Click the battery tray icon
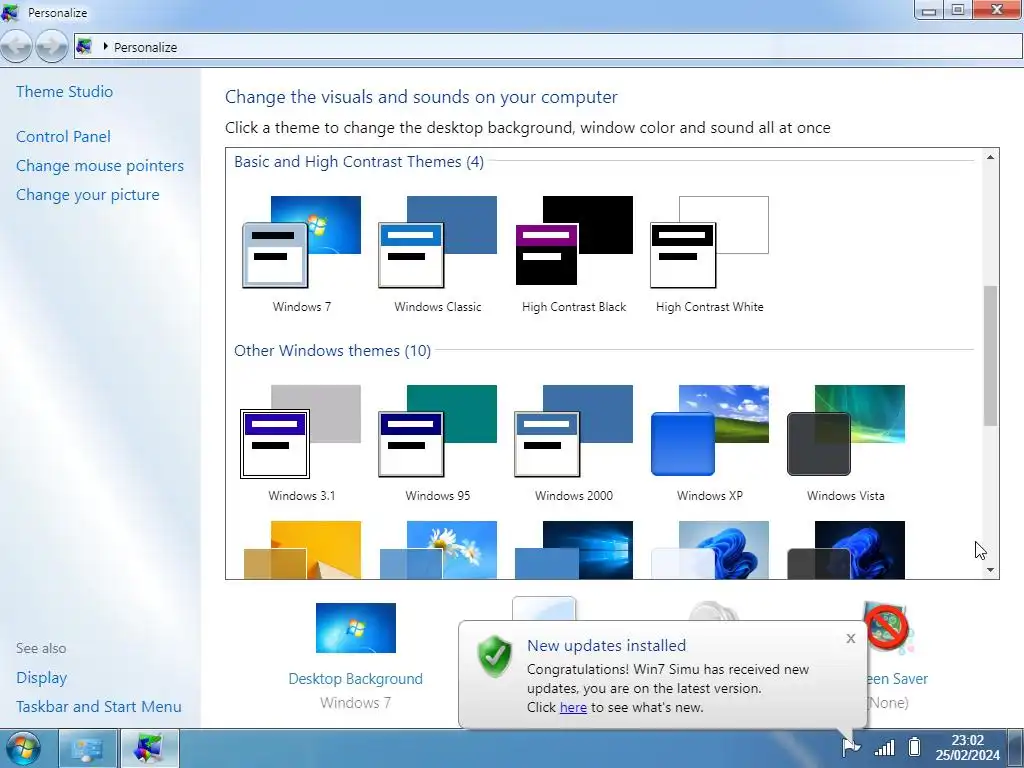This screenshot has width=1024, height=768. point(915,746)
